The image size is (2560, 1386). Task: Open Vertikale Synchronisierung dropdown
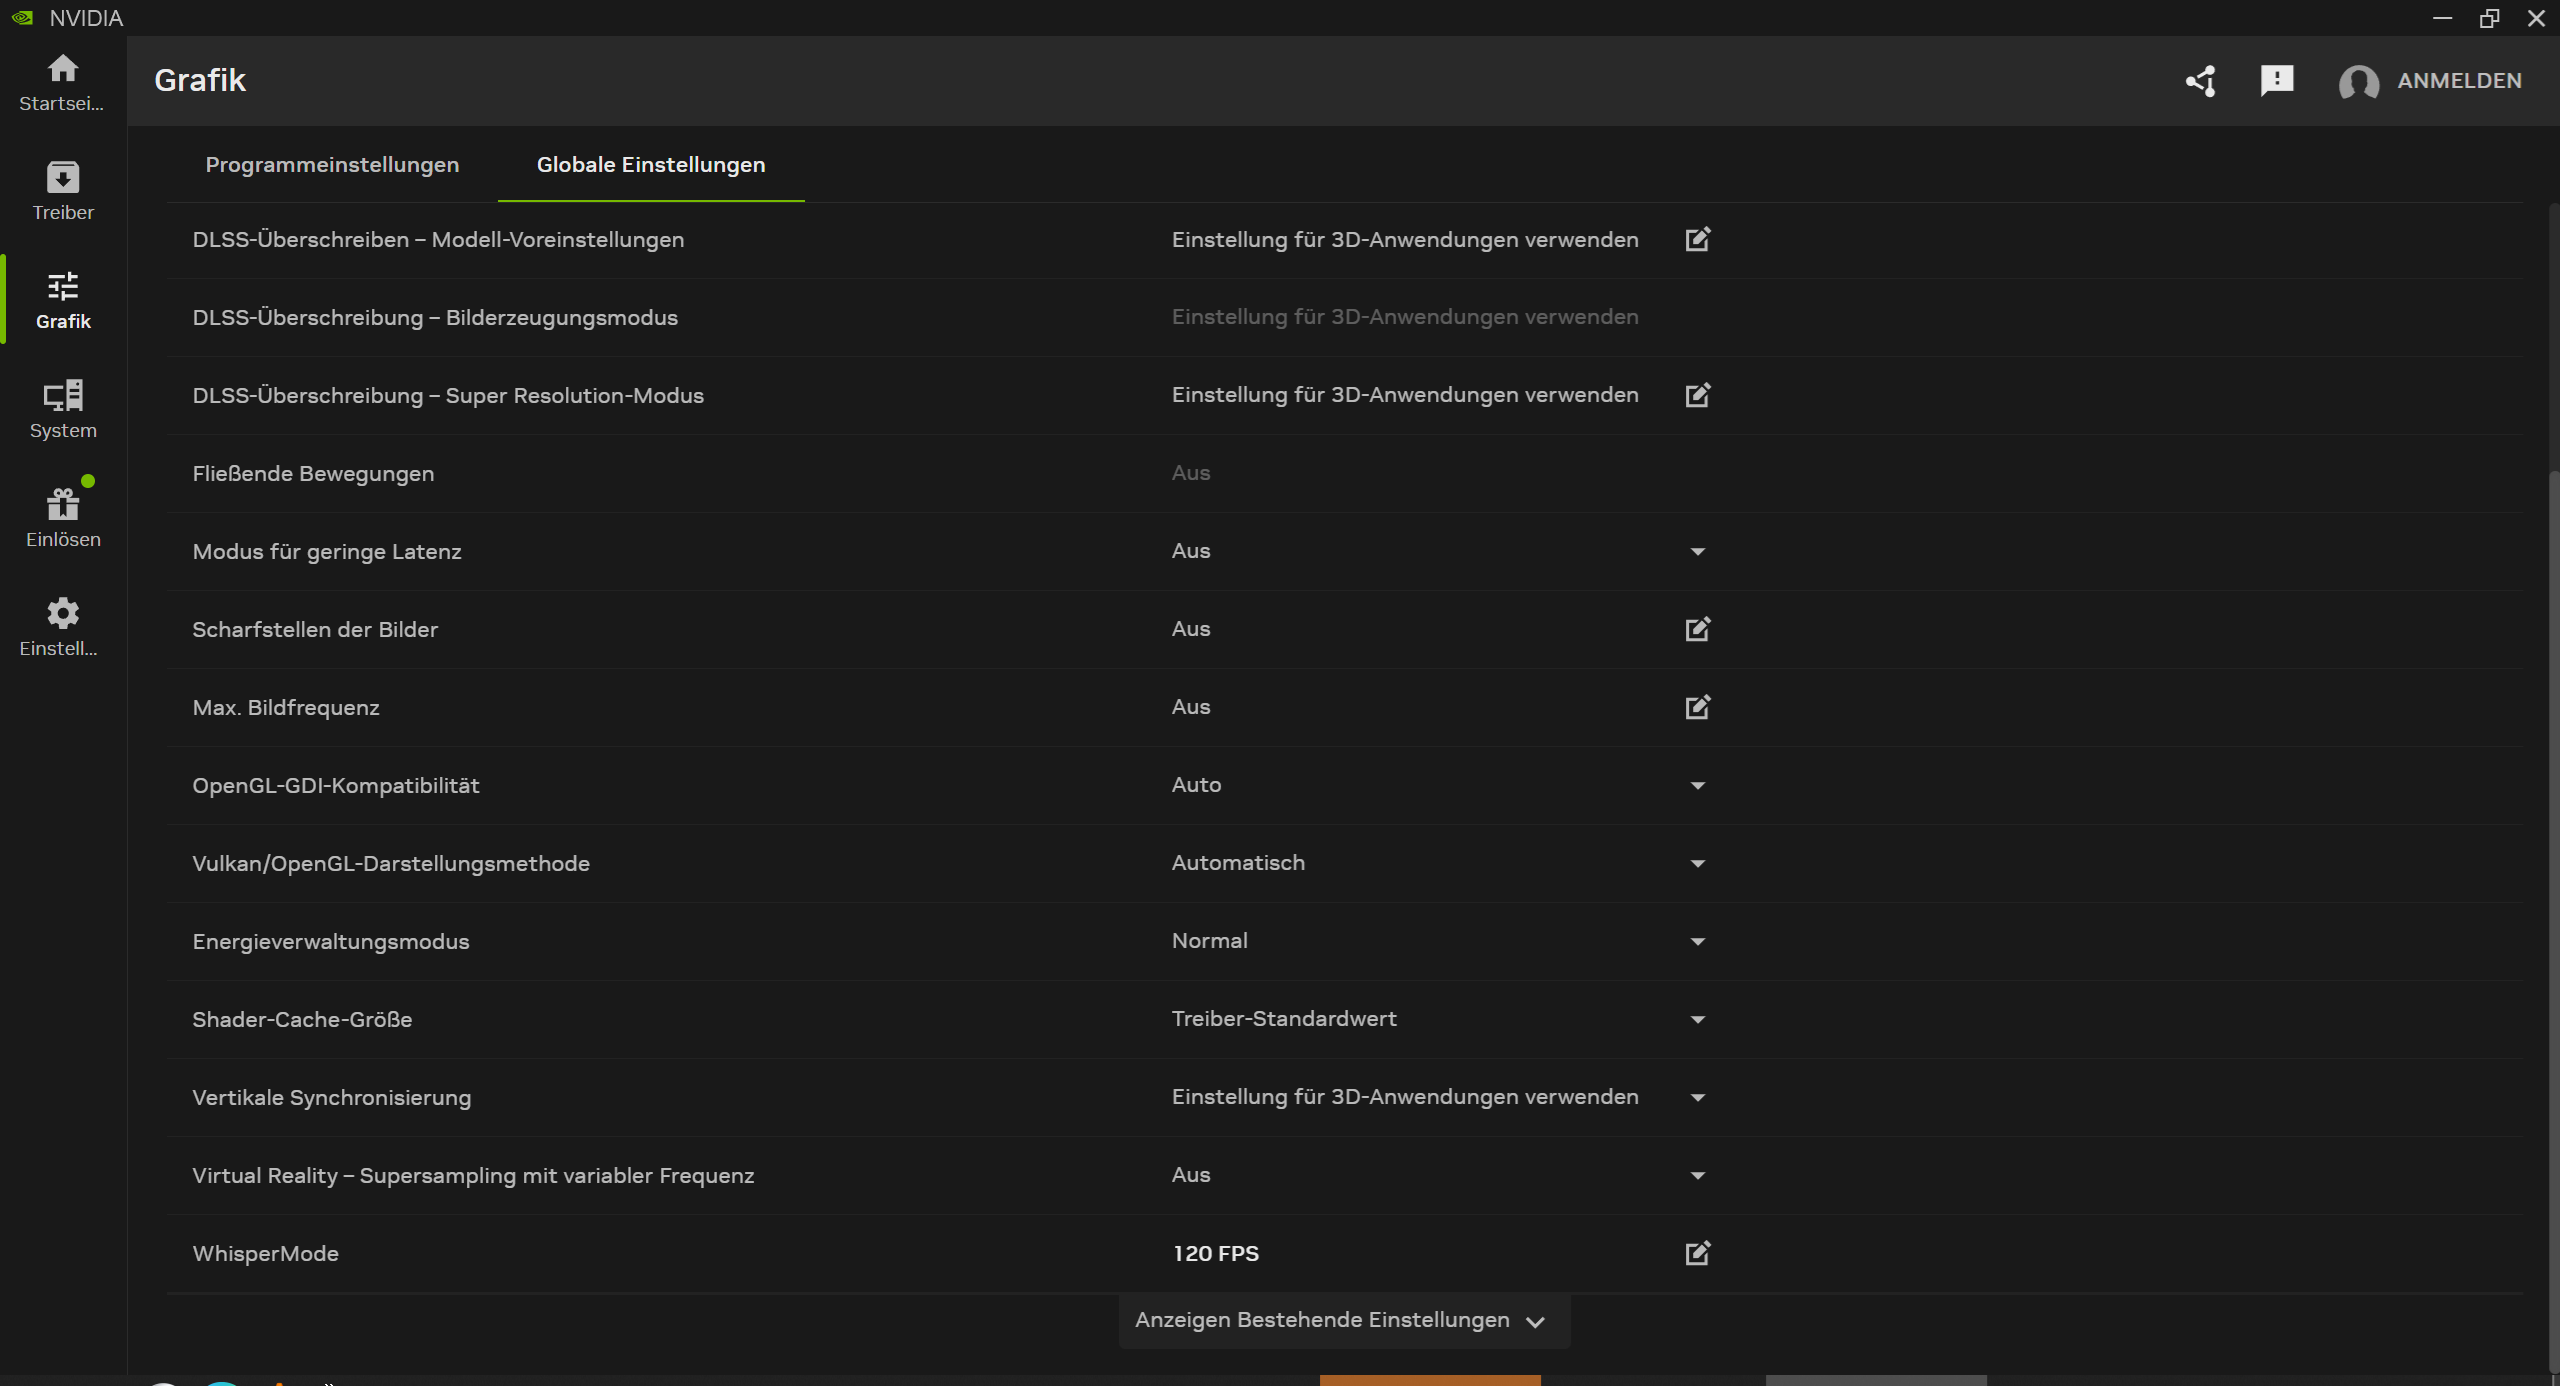pos(1697,1098)
